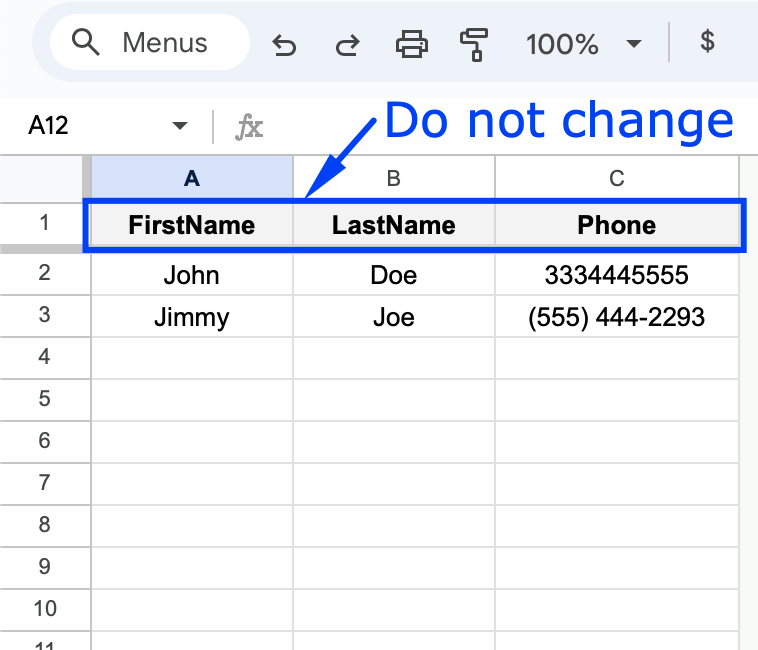Image resolution: width=758 pixels, height=650 pixels.
Task: Click the dollar currency format button
Action: (x=707, y=42)
